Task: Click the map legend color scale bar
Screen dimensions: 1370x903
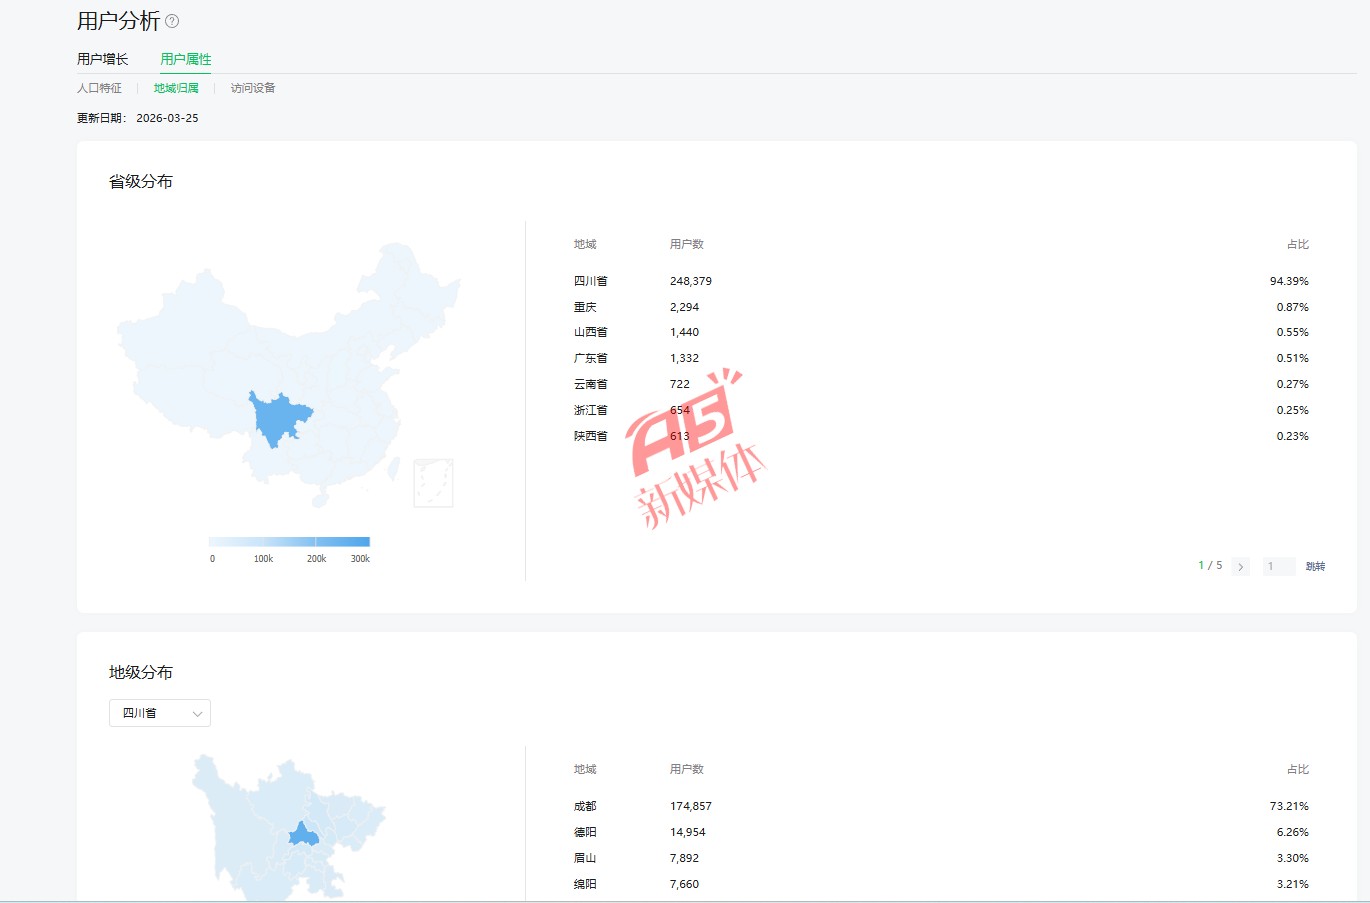Action: tap(289, 542)
